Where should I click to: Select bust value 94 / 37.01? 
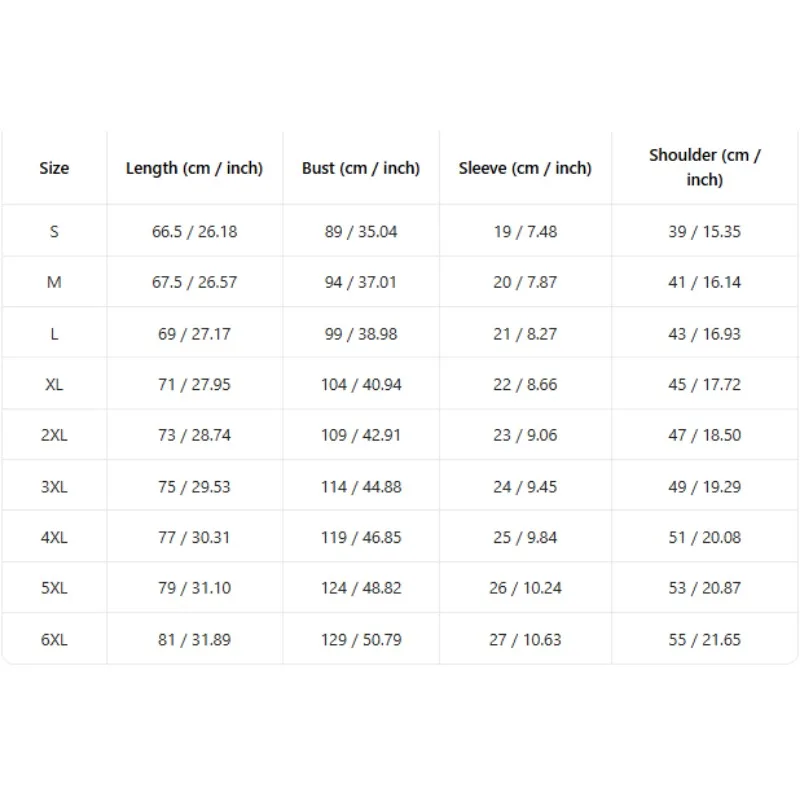click(x=361, y=282)
